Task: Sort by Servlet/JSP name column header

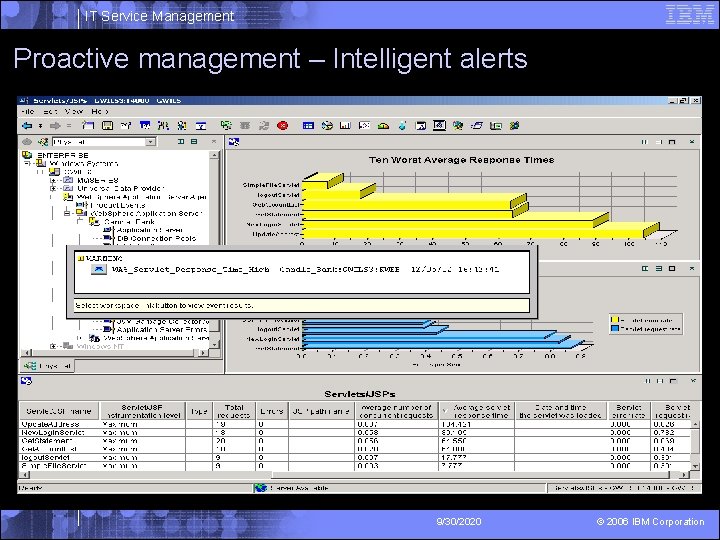Action: [59, 411]
